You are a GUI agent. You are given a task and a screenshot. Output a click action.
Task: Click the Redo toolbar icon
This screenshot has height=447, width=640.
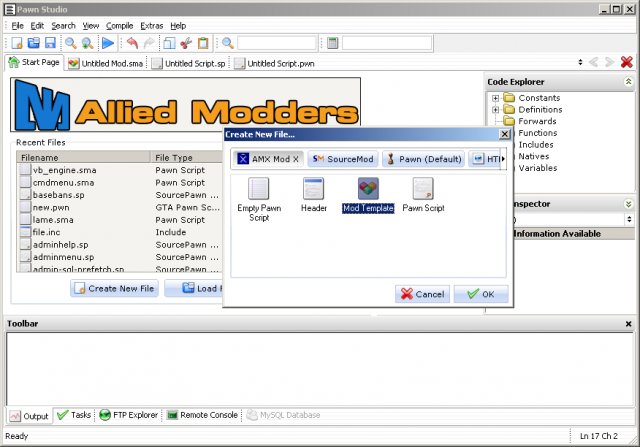point(149,43)
